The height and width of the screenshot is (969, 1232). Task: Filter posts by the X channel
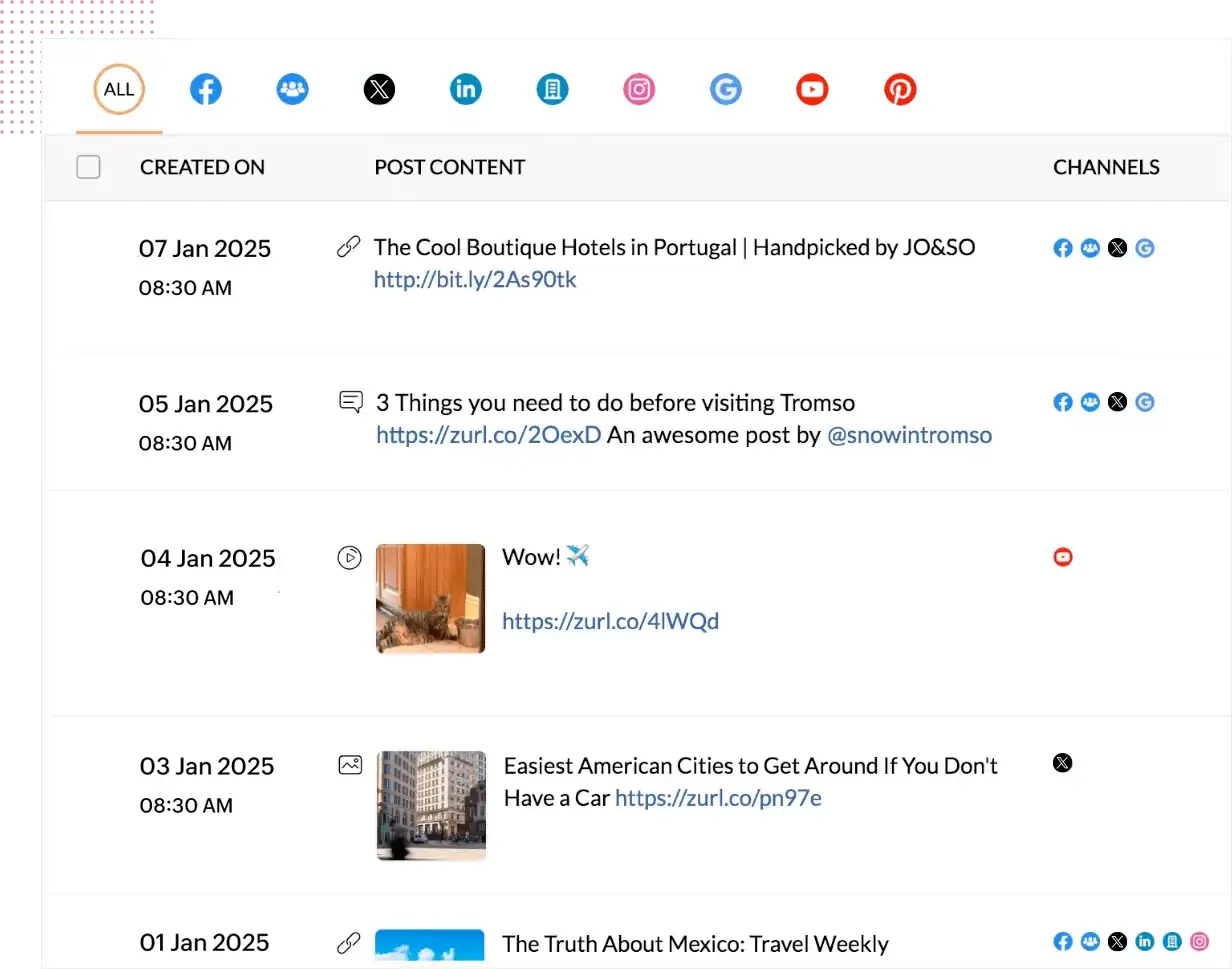coord(379,89)
